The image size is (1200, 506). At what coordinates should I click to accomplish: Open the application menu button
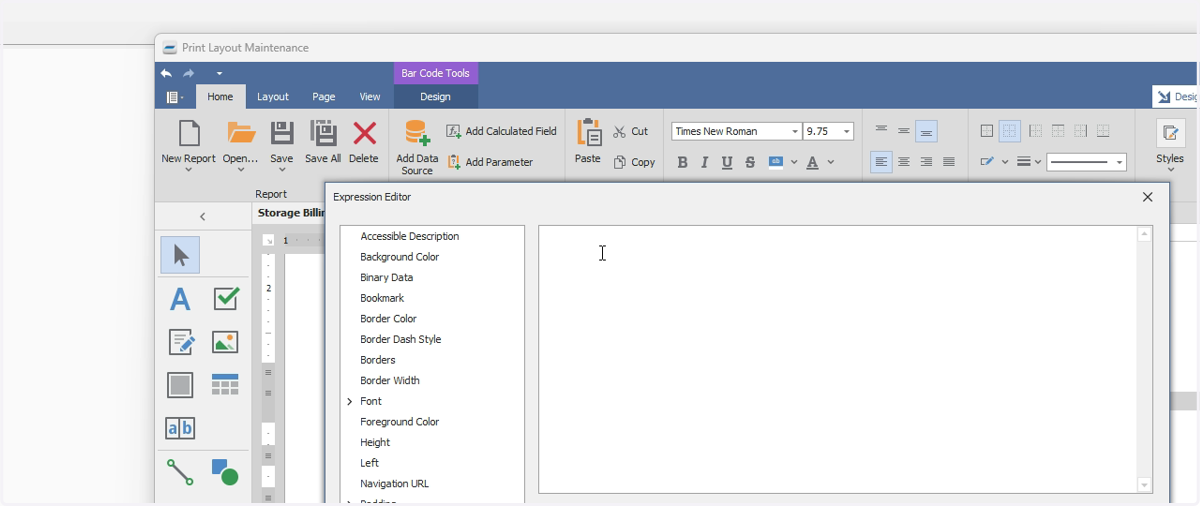pos(174,97)
